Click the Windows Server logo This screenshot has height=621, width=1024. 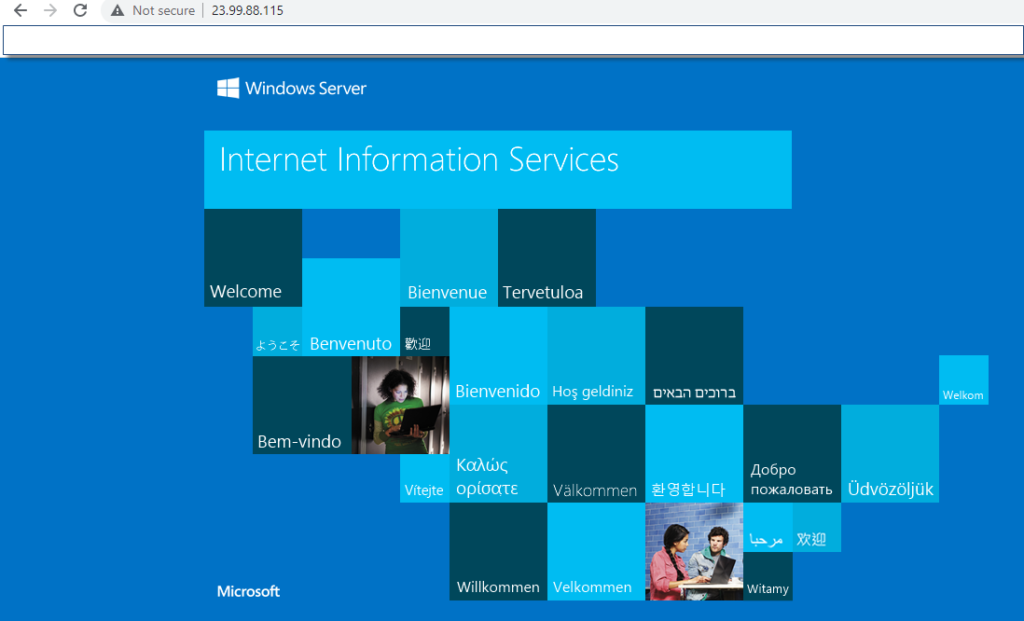[x=291, y=88]
